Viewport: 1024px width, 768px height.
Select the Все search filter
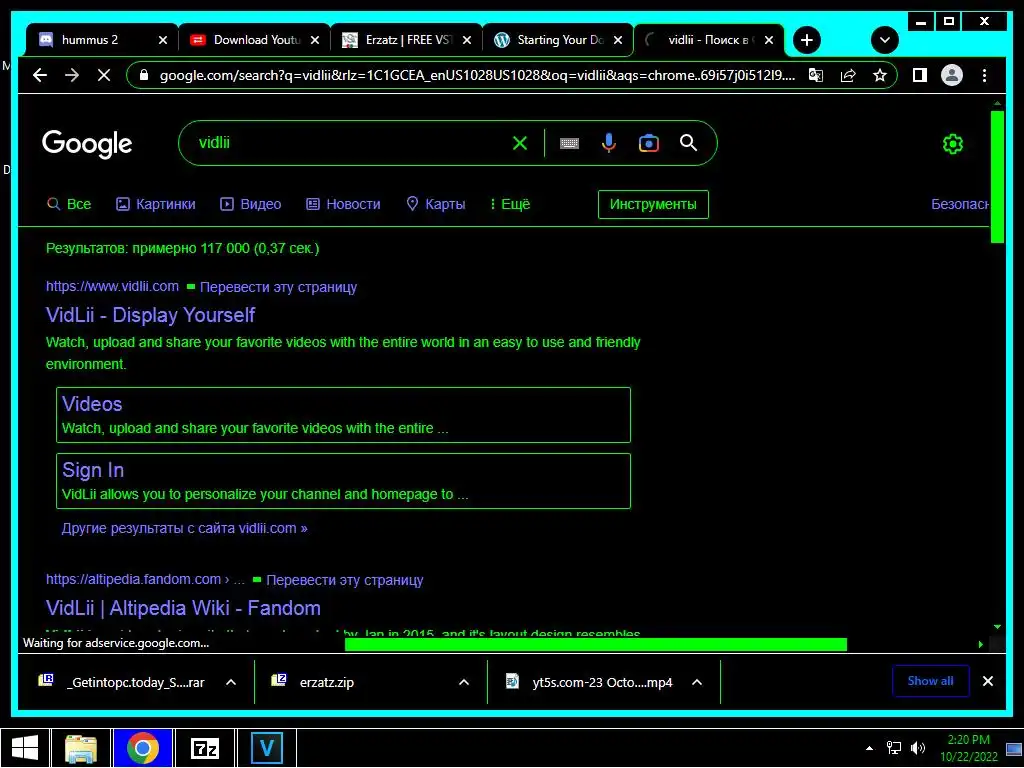(69, 204)
